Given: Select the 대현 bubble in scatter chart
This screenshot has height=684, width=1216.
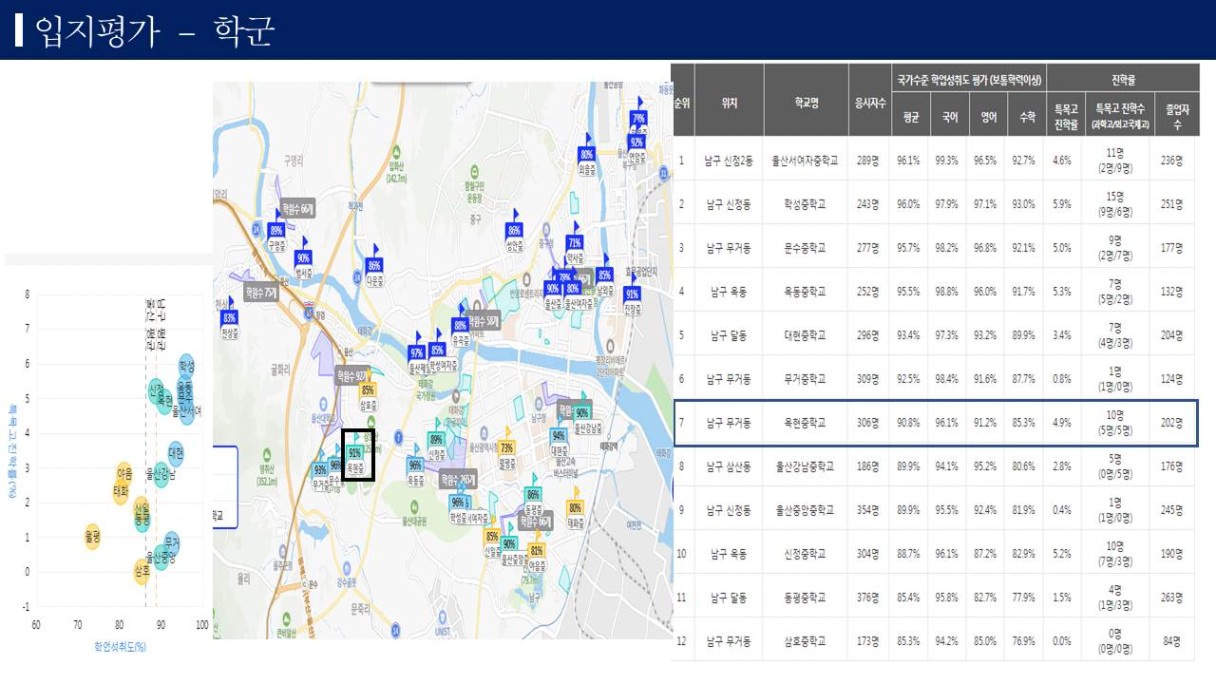Looking at the screenshot, I should coord(176,454).
